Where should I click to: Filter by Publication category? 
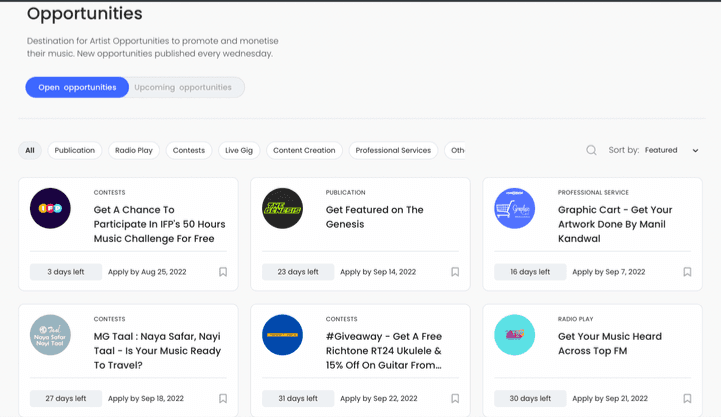click(x=75, y=151)
